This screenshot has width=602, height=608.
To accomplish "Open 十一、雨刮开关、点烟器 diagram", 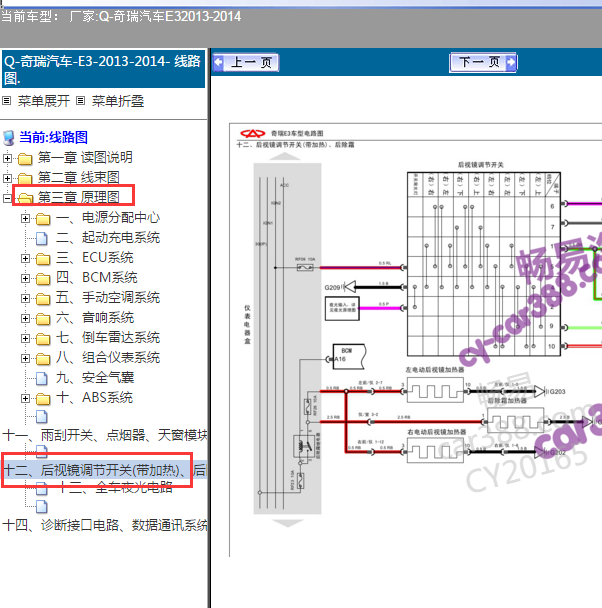I will (105, 436).
